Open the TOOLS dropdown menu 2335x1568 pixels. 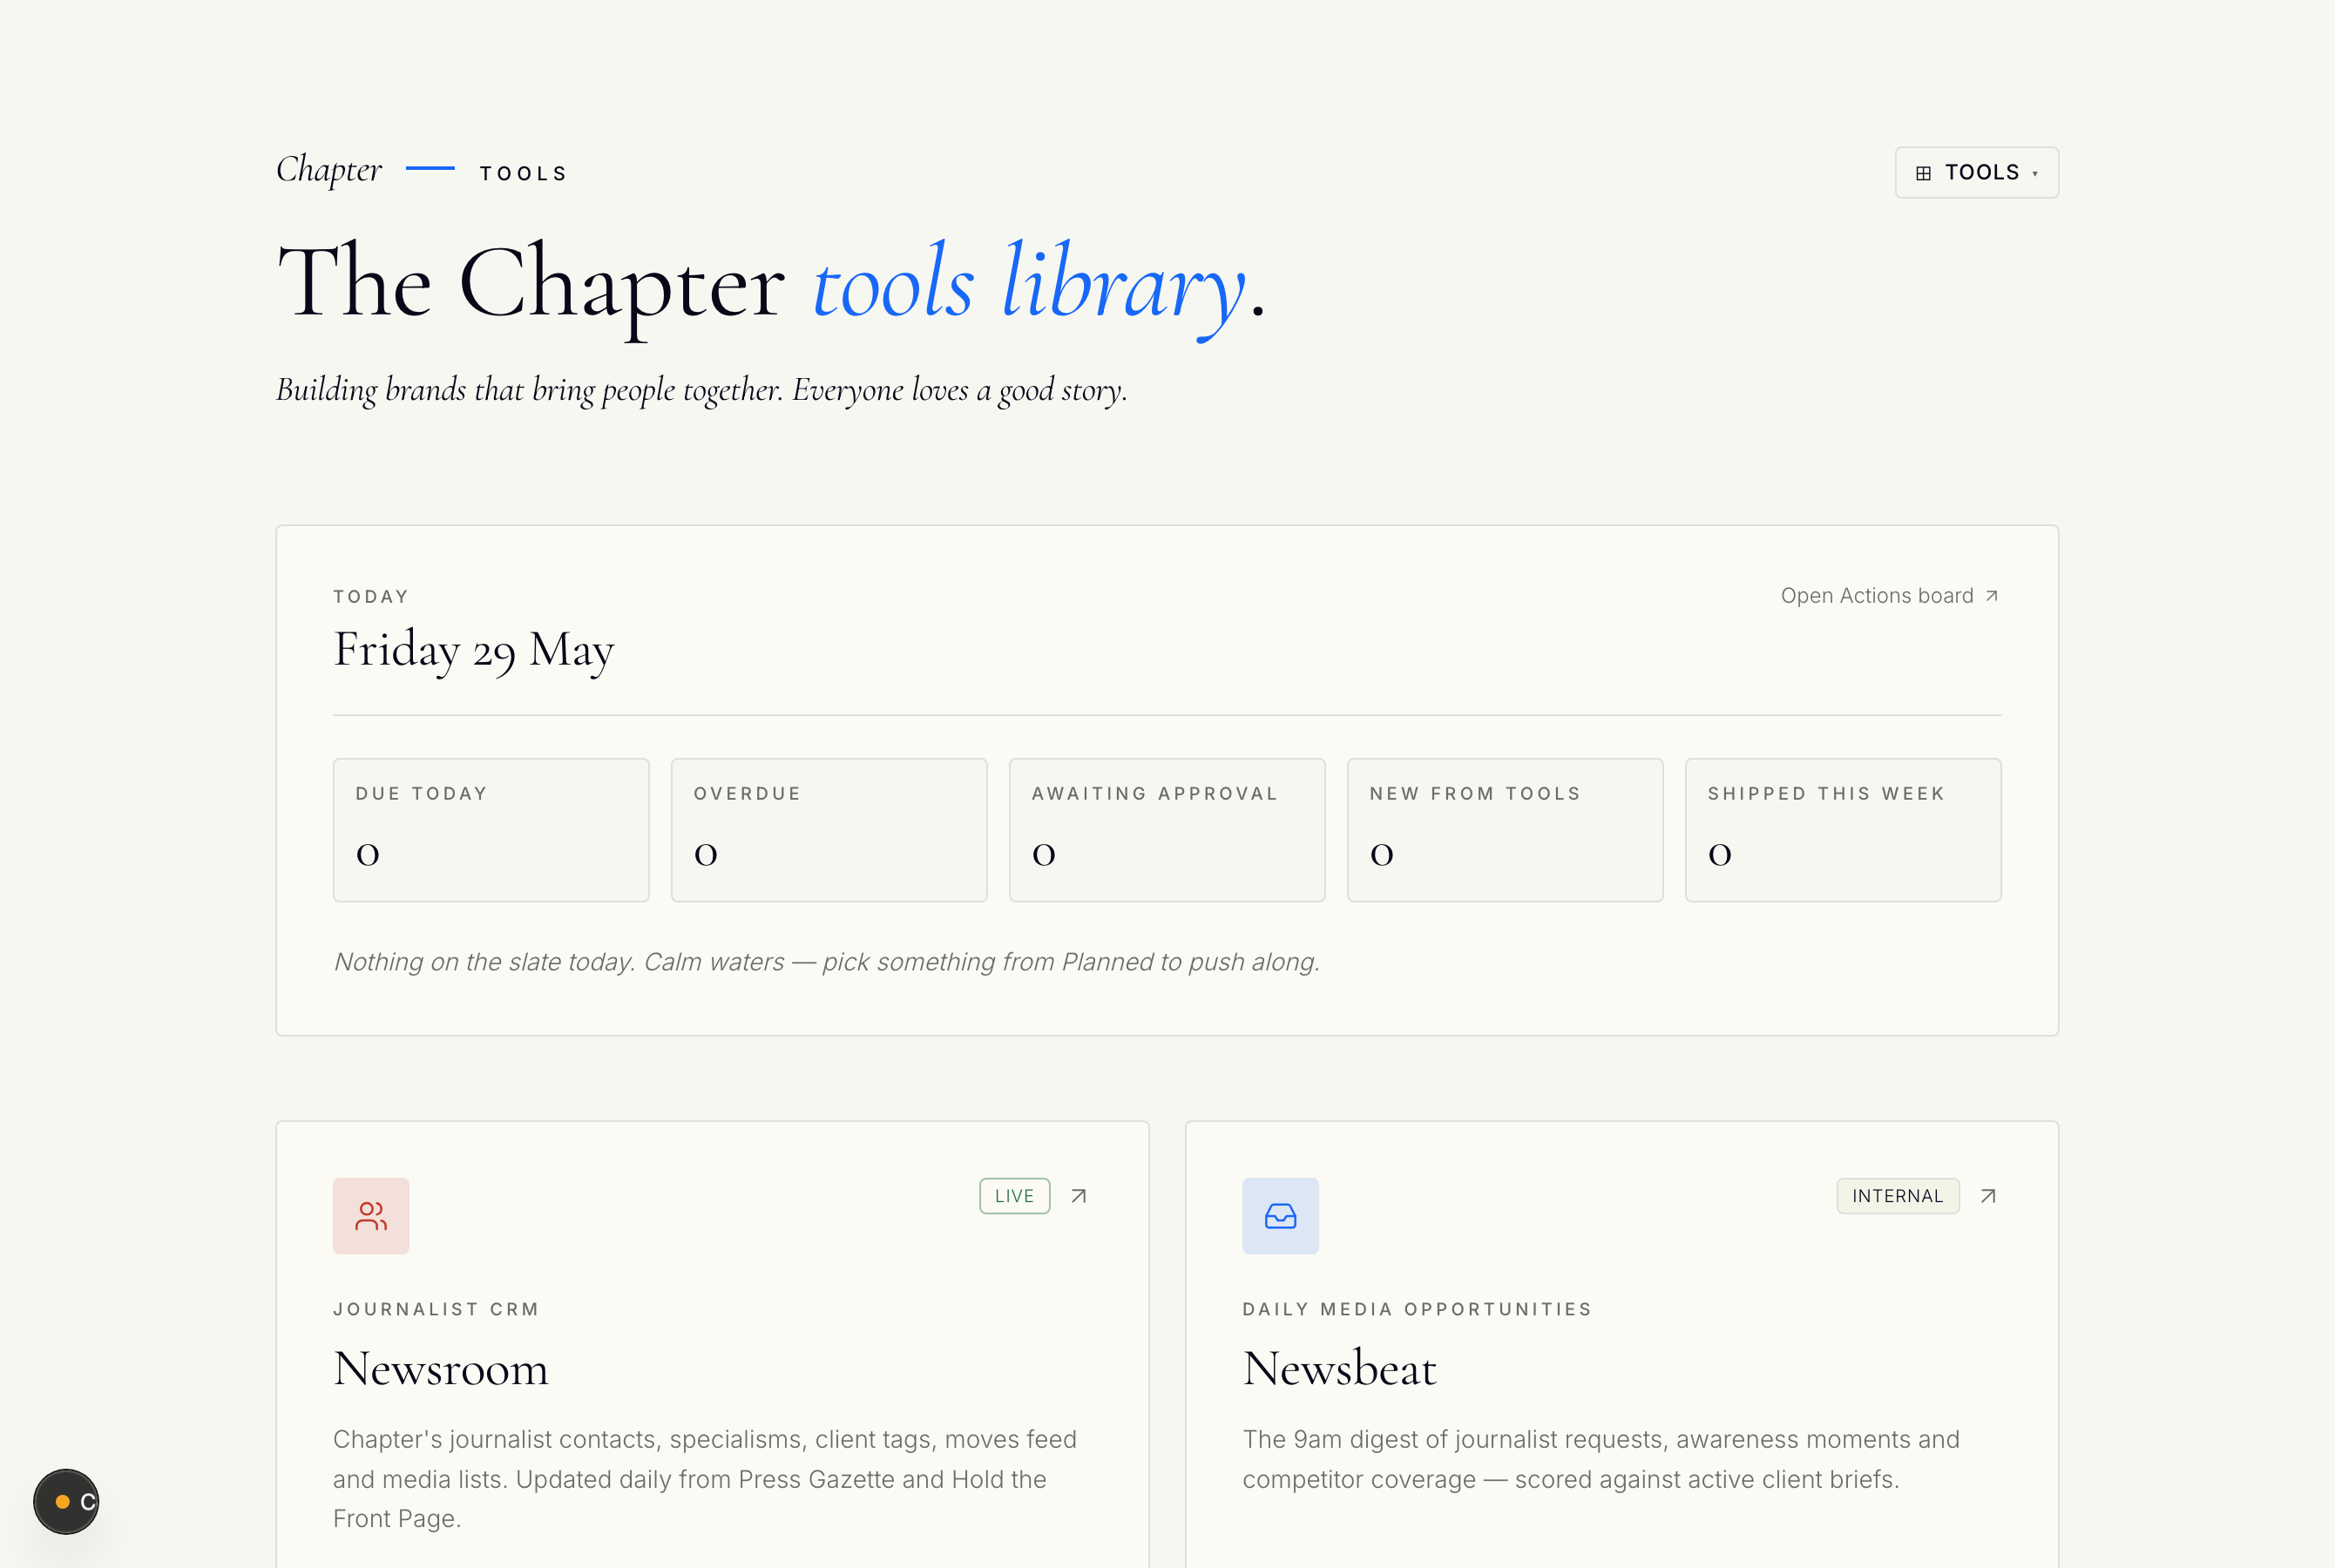tap(1976, 172)
